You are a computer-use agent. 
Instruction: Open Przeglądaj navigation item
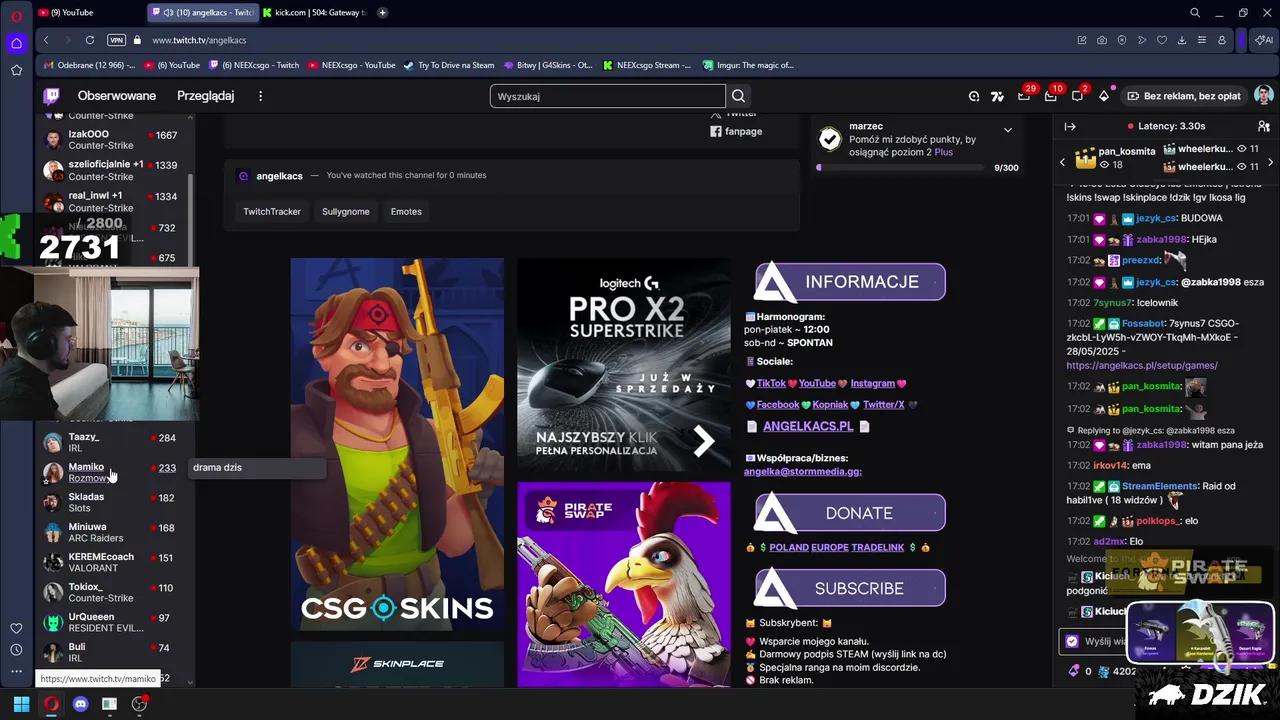pos(205,96)
